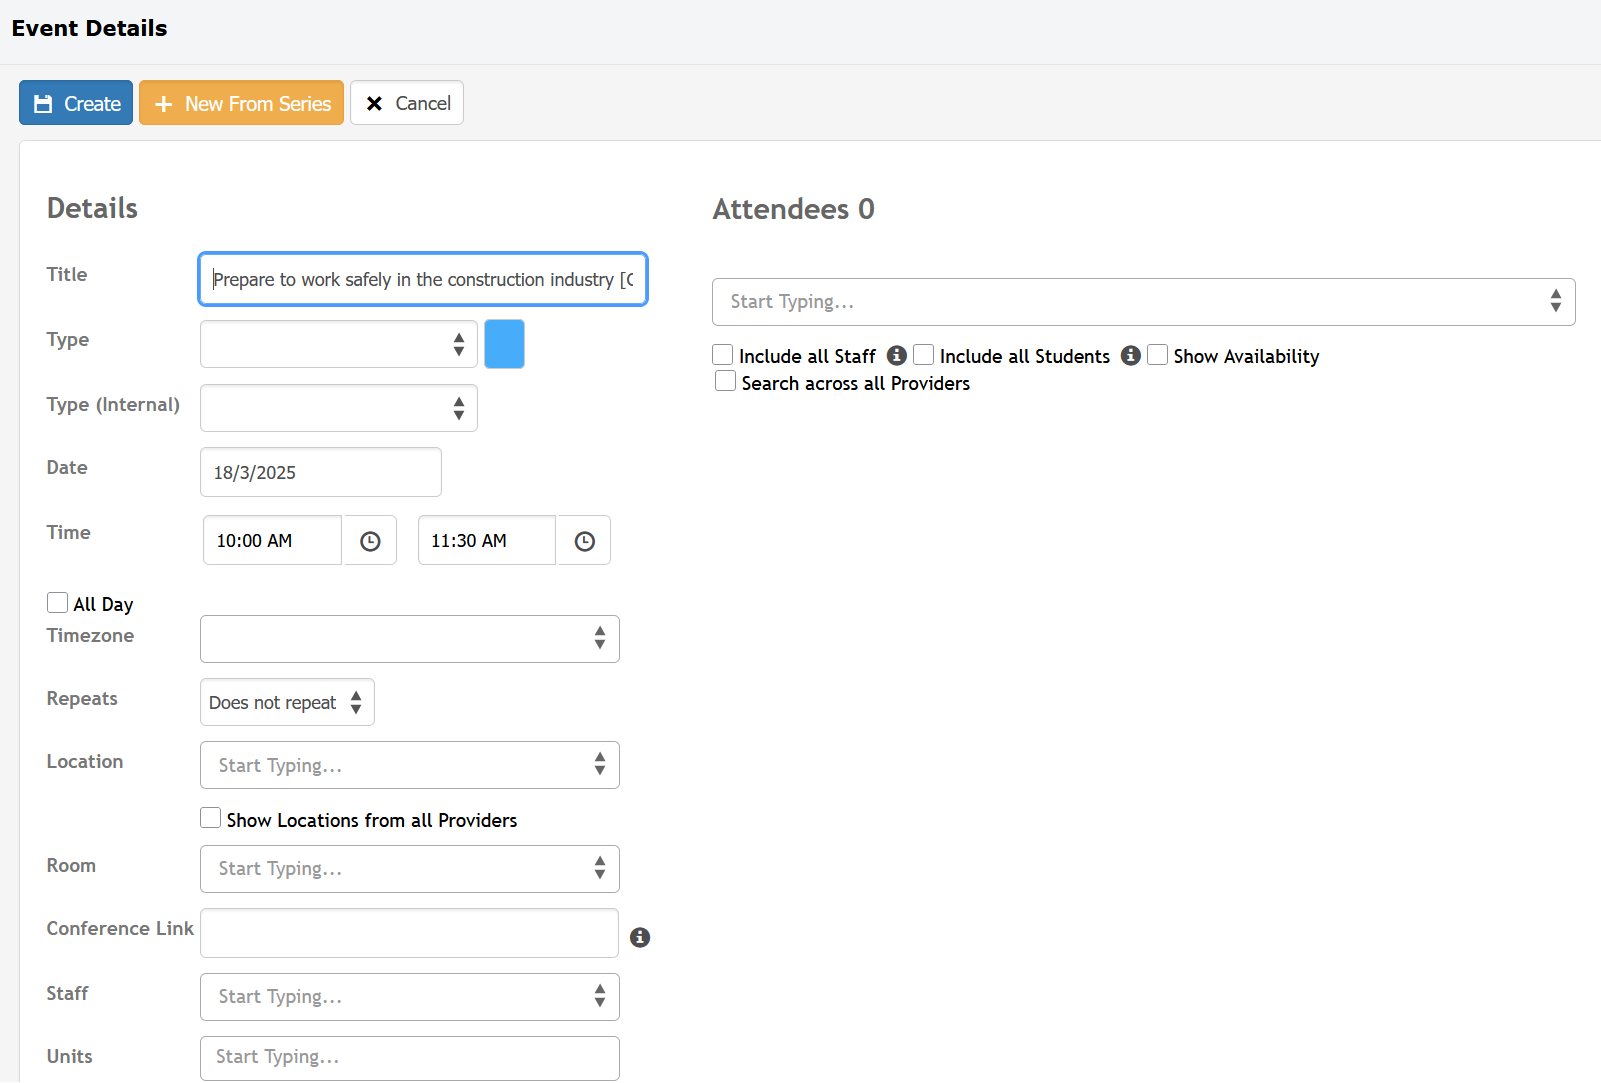Open the Location combo box
The width and height of the screenshot is (1601, 1083).
pos(410,765)
